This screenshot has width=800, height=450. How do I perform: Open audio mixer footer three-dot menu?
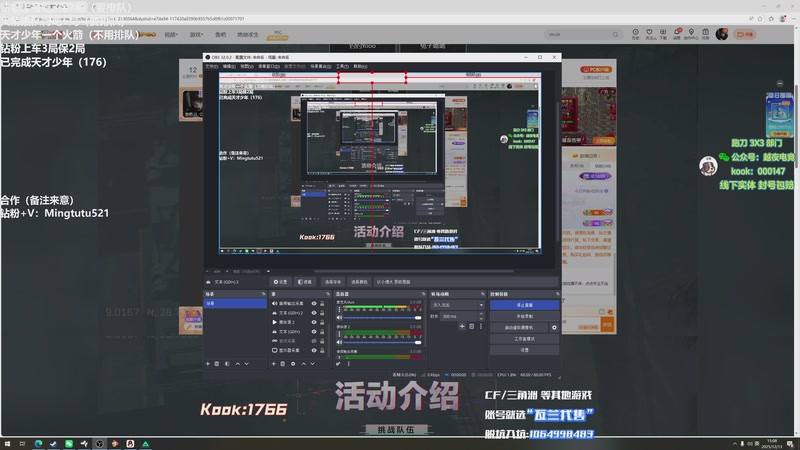pyautogui.click(x=348, y=364)
